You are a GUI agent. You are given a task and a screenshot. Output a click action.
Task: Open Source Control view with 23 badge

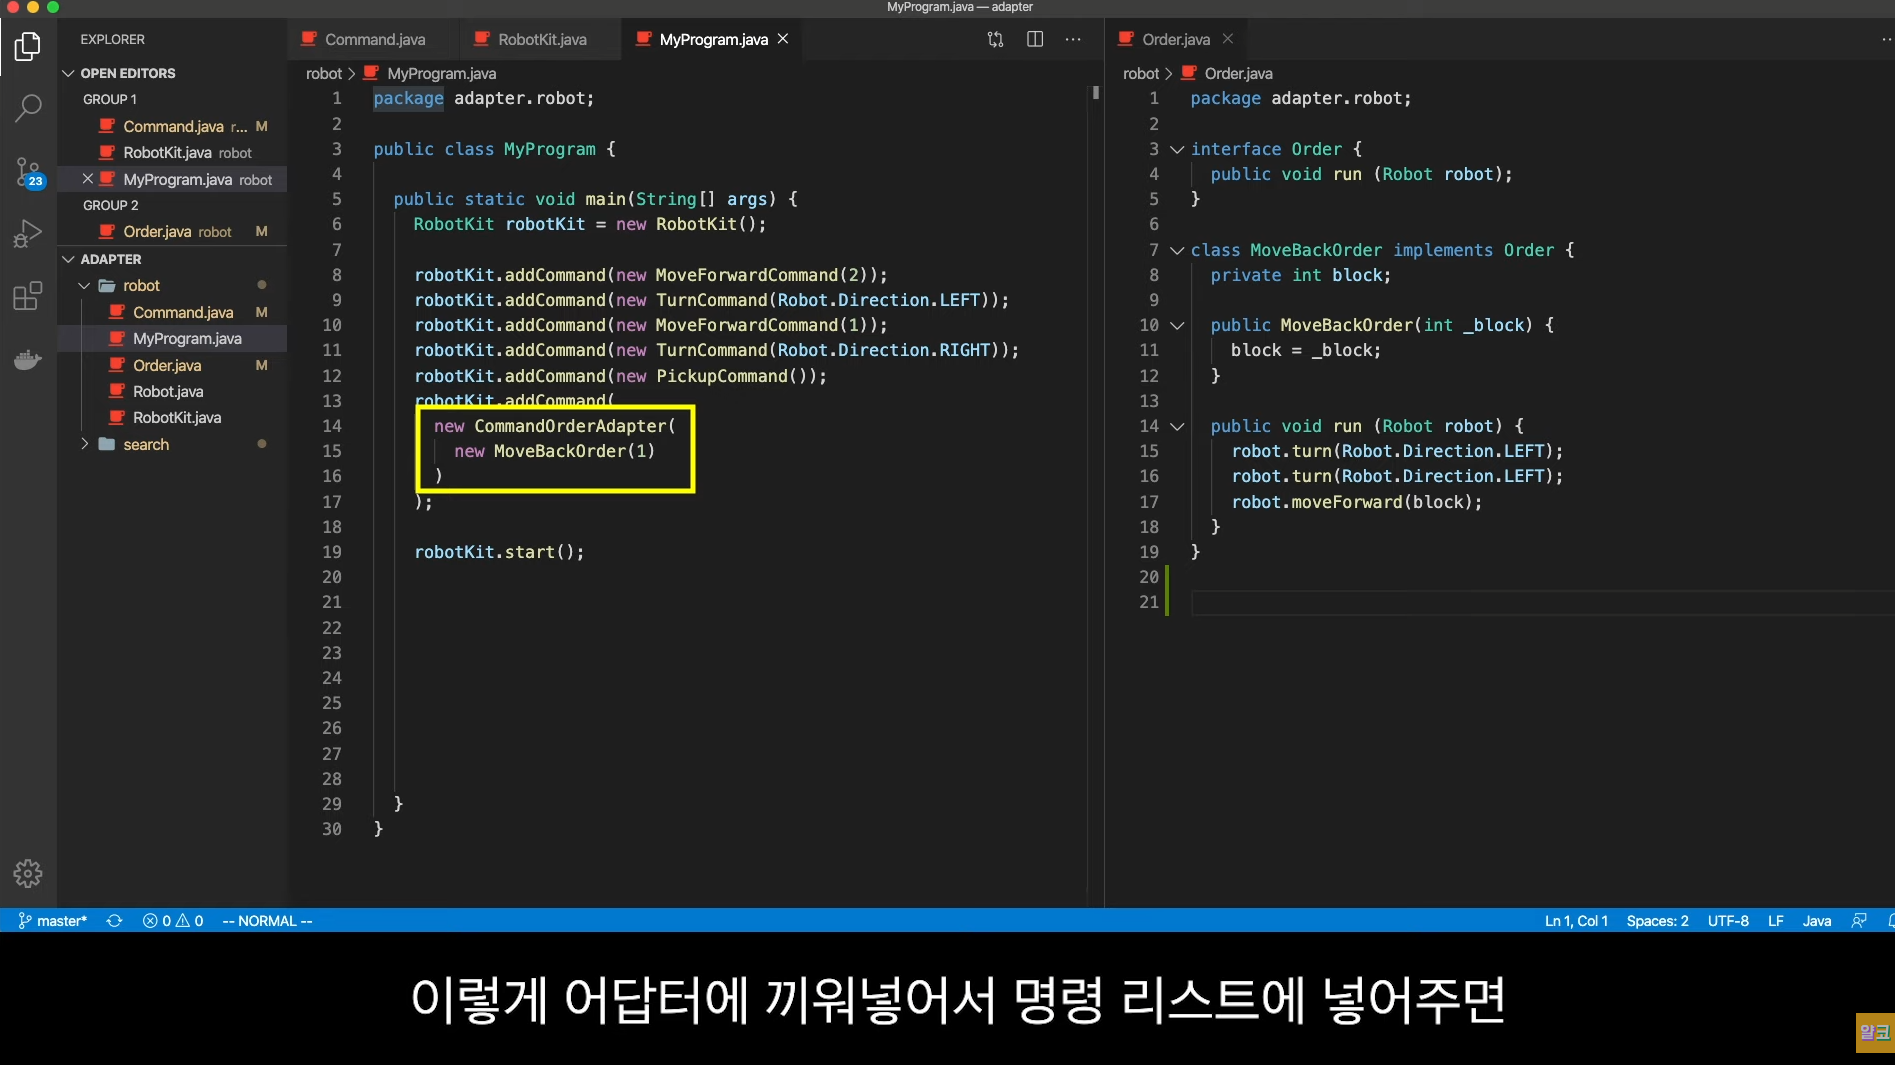pyautogui.click(x=28, y=172)
